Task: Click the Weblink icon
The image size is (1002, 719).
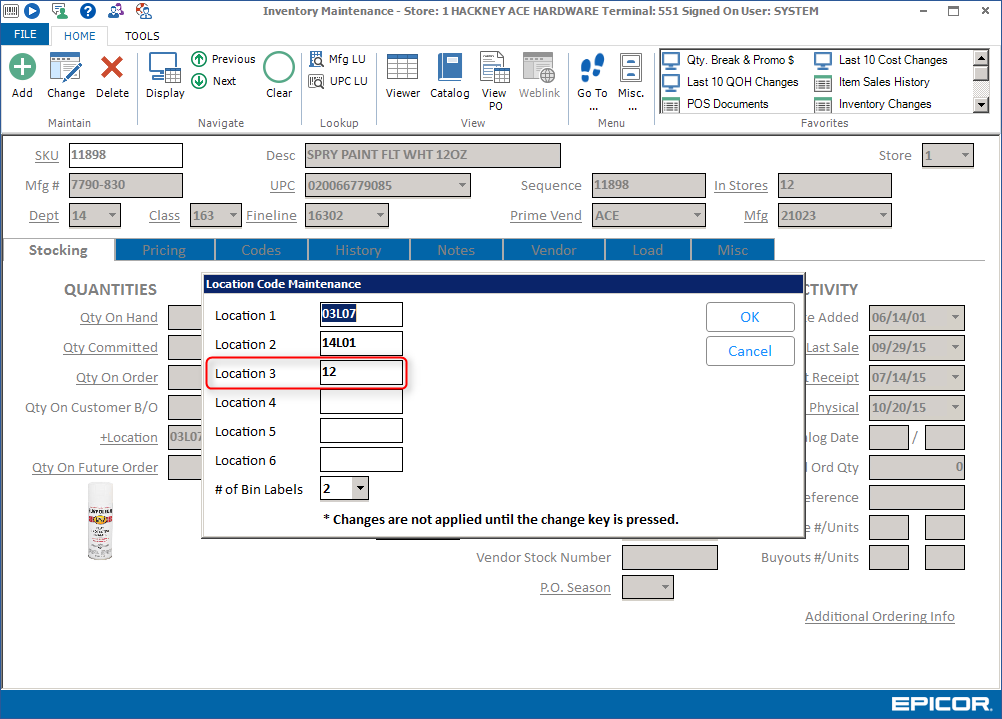Action: 539,67
